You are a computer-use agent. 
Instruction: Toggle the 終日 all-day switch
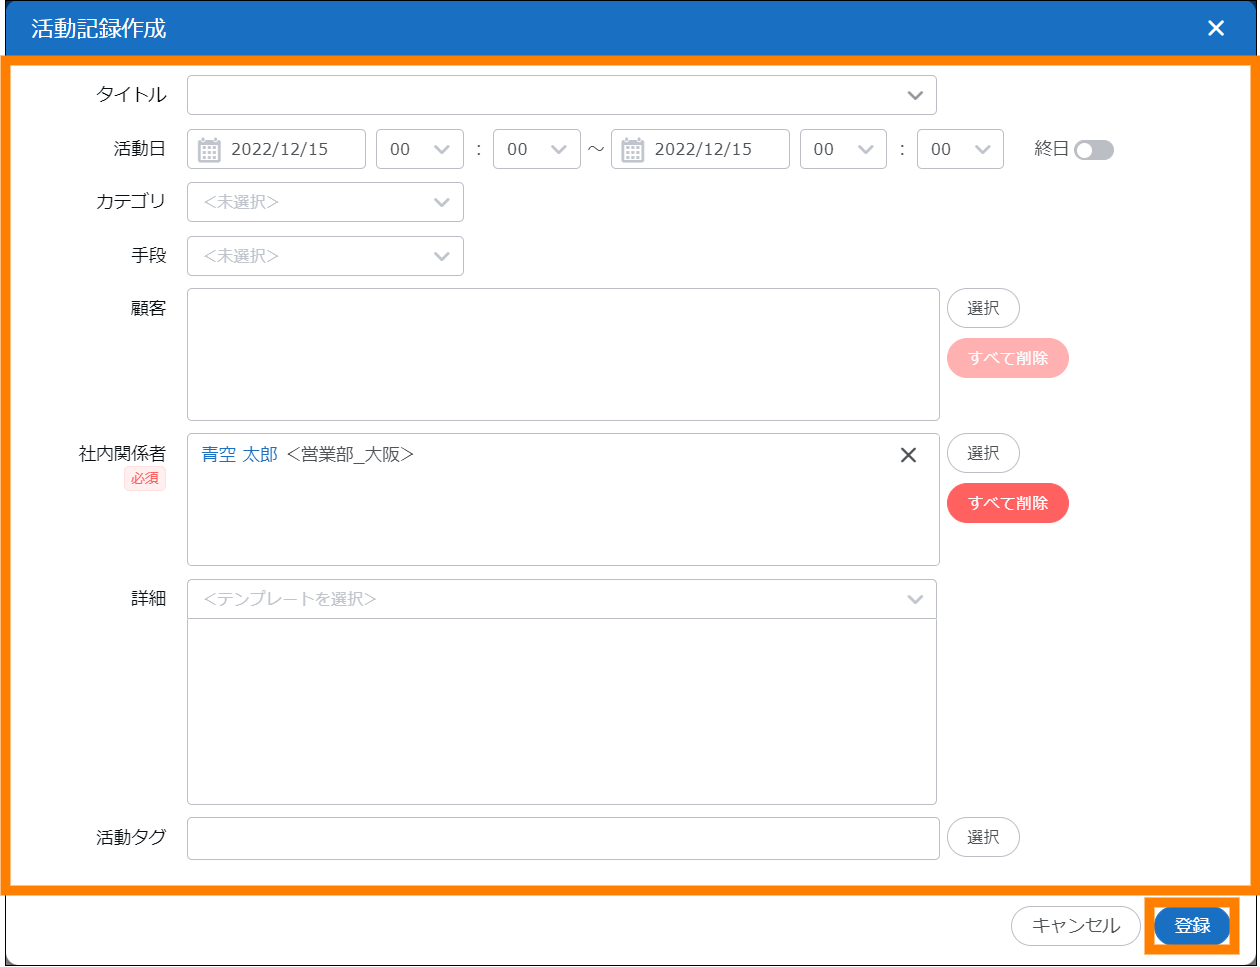coord(1093,150)
